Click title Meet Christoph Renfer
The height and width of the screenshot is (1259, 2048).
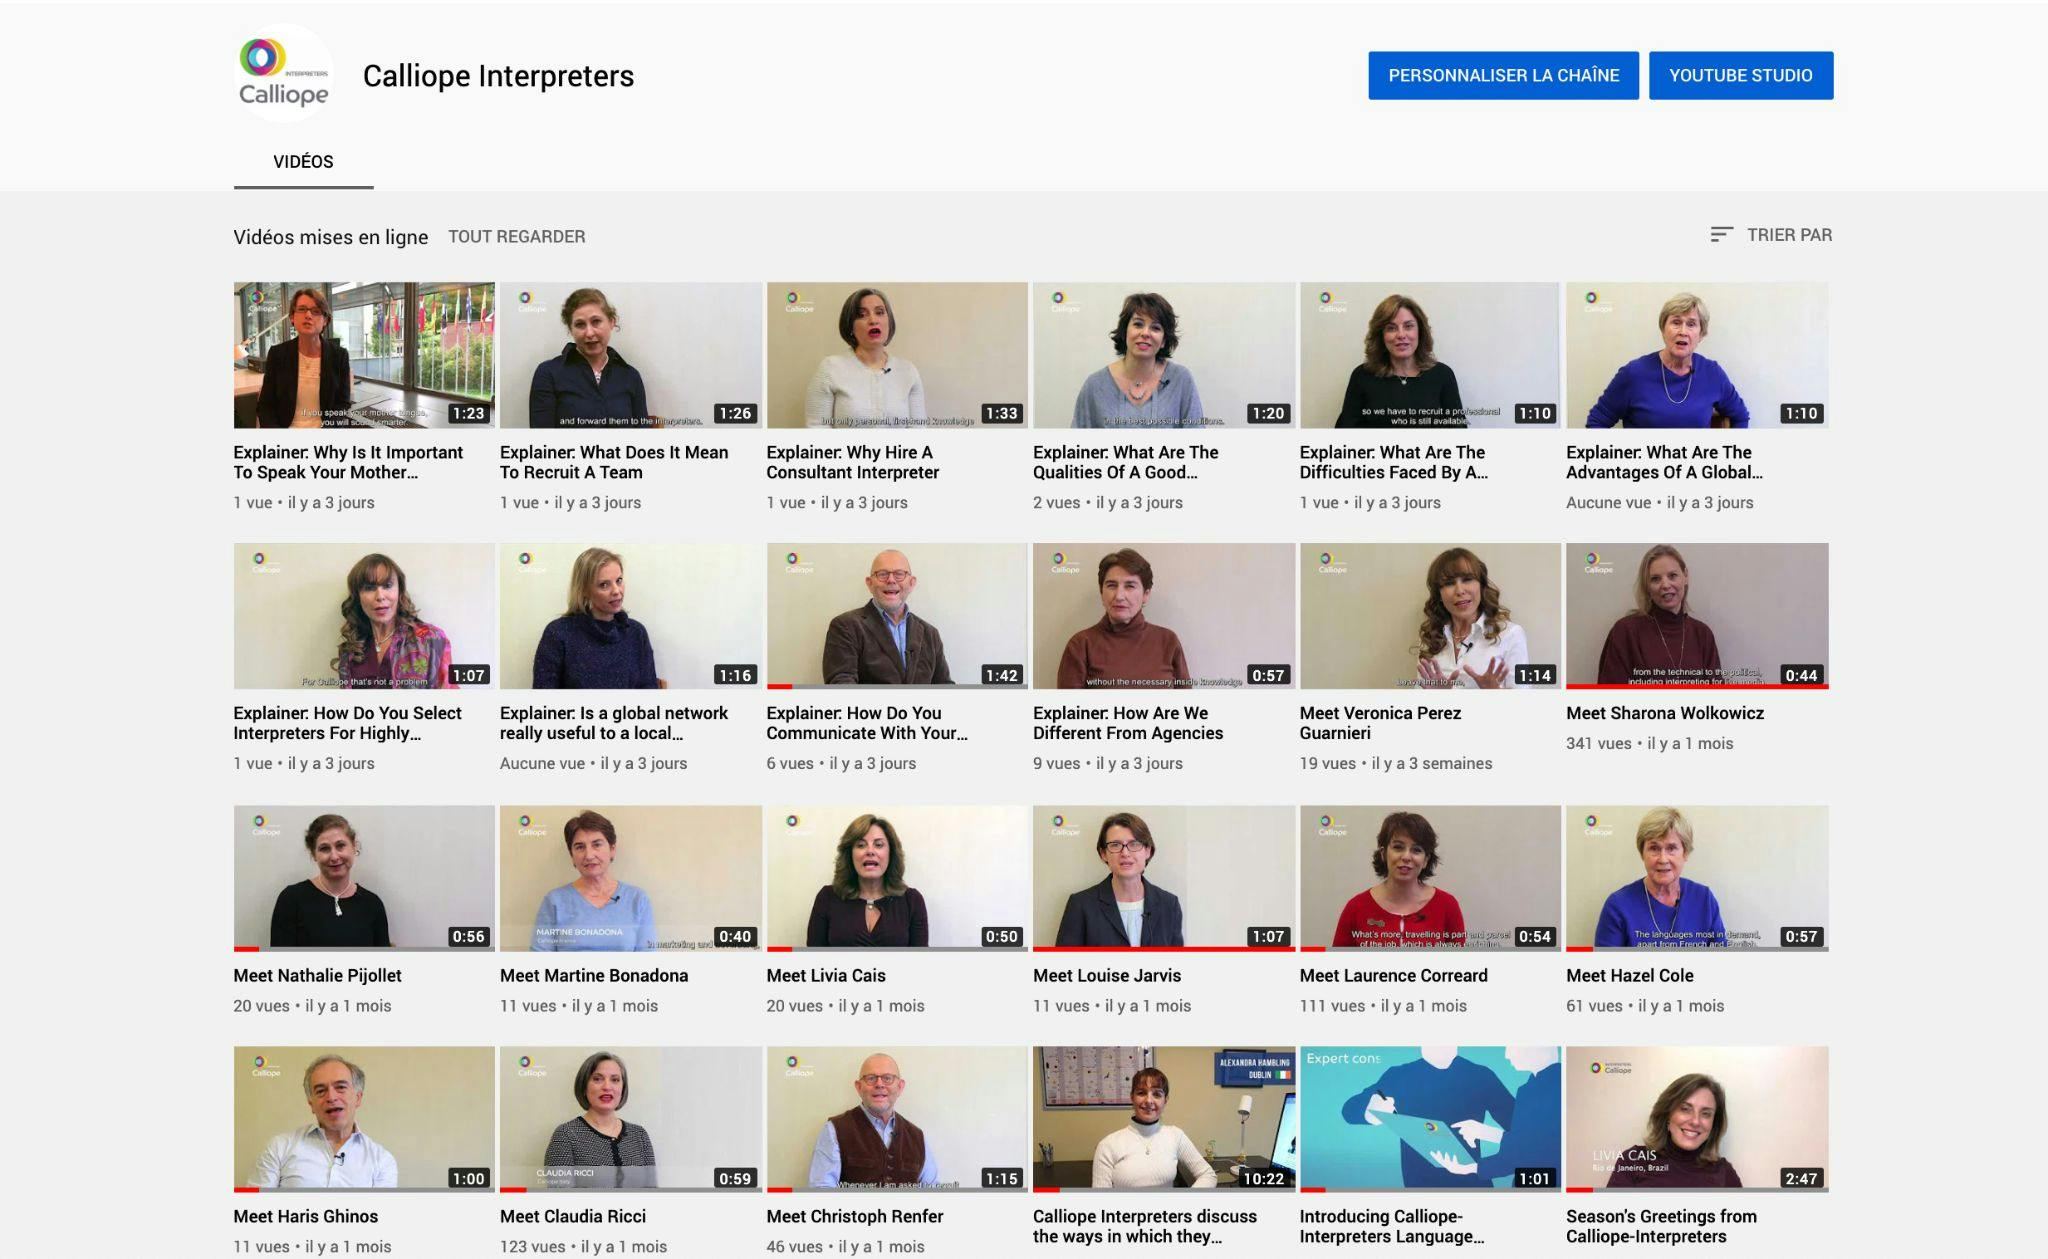coord(855,1216)
